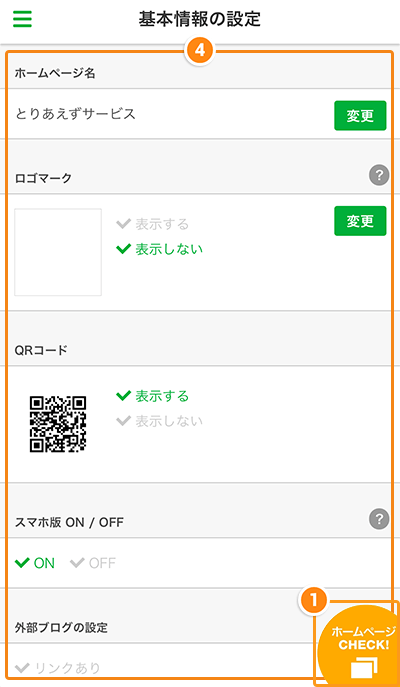400x687 pixels.
Task: Select リンクあり for external blog
Action: click(57, 668)
